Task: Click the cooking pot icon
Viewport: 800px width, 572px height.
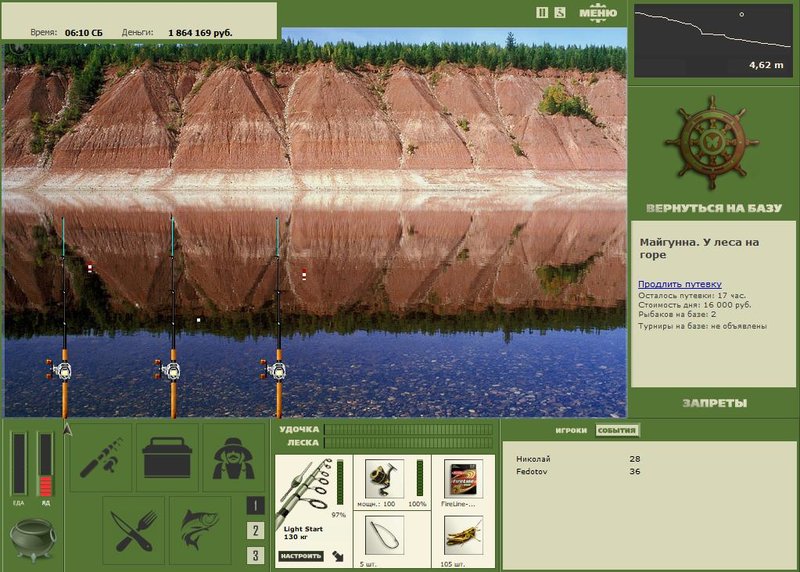Action: [33, 539]
